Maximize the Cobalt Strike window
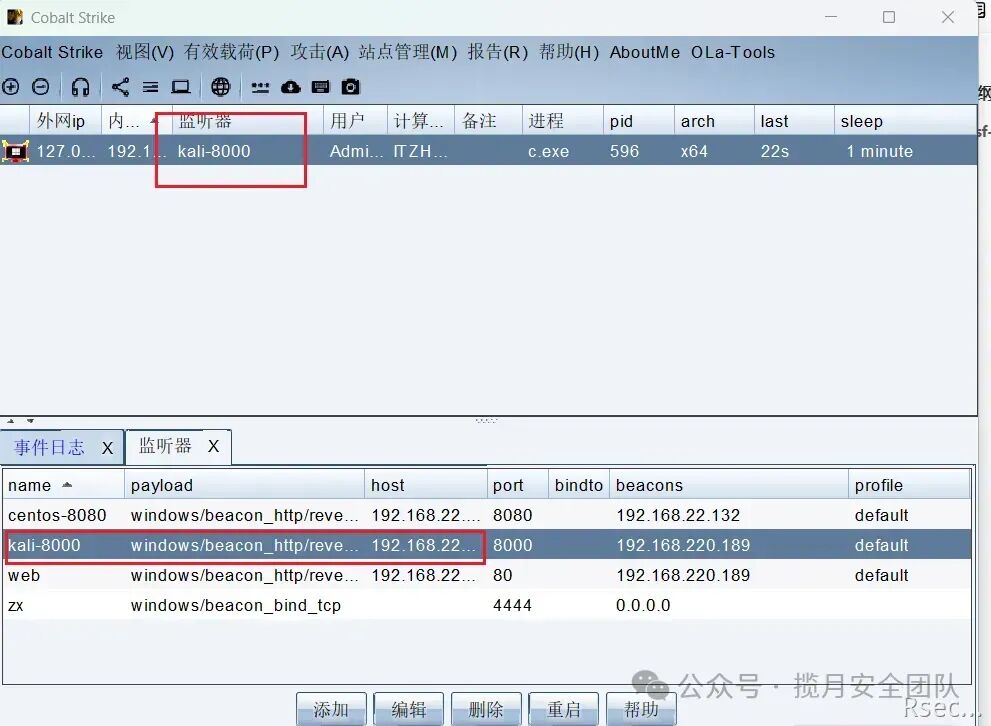The height and width of the screenshot is (726, 991). tap(889, 17)
